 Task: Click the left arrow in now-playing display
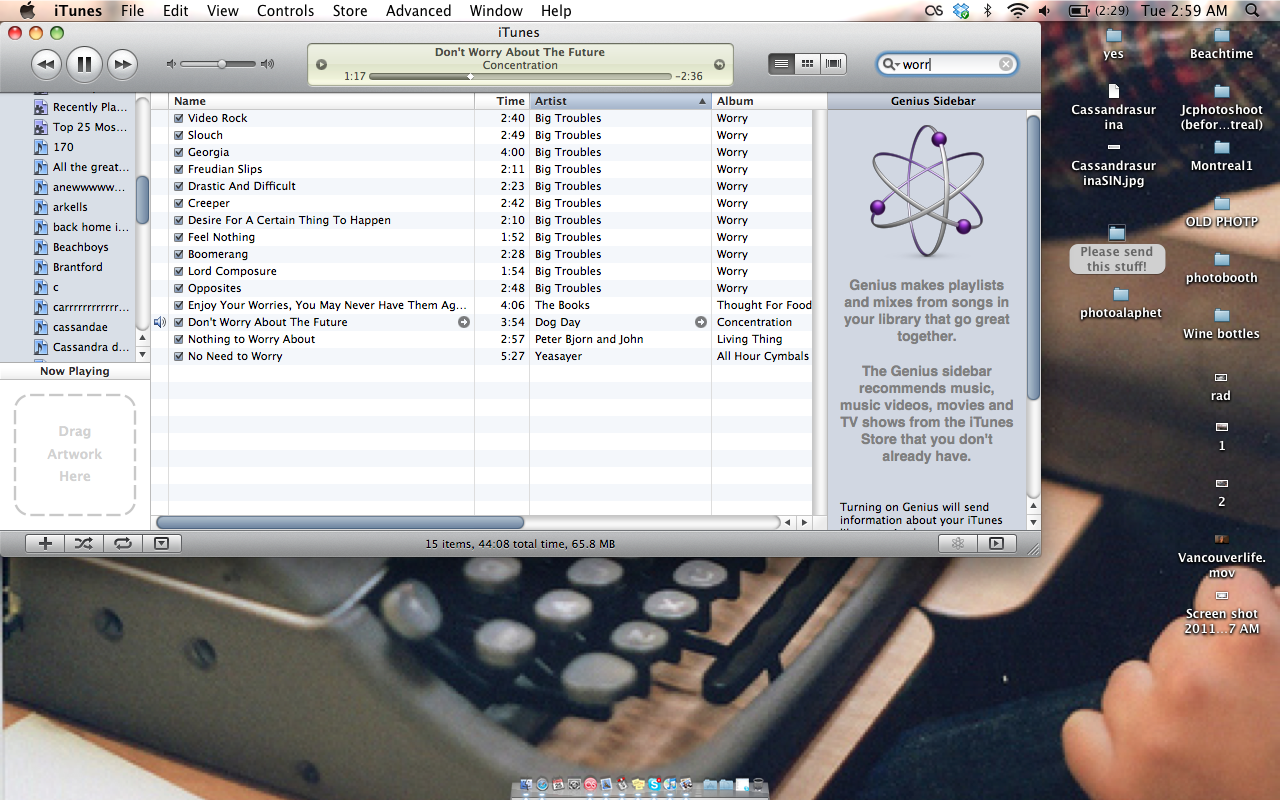321,65
